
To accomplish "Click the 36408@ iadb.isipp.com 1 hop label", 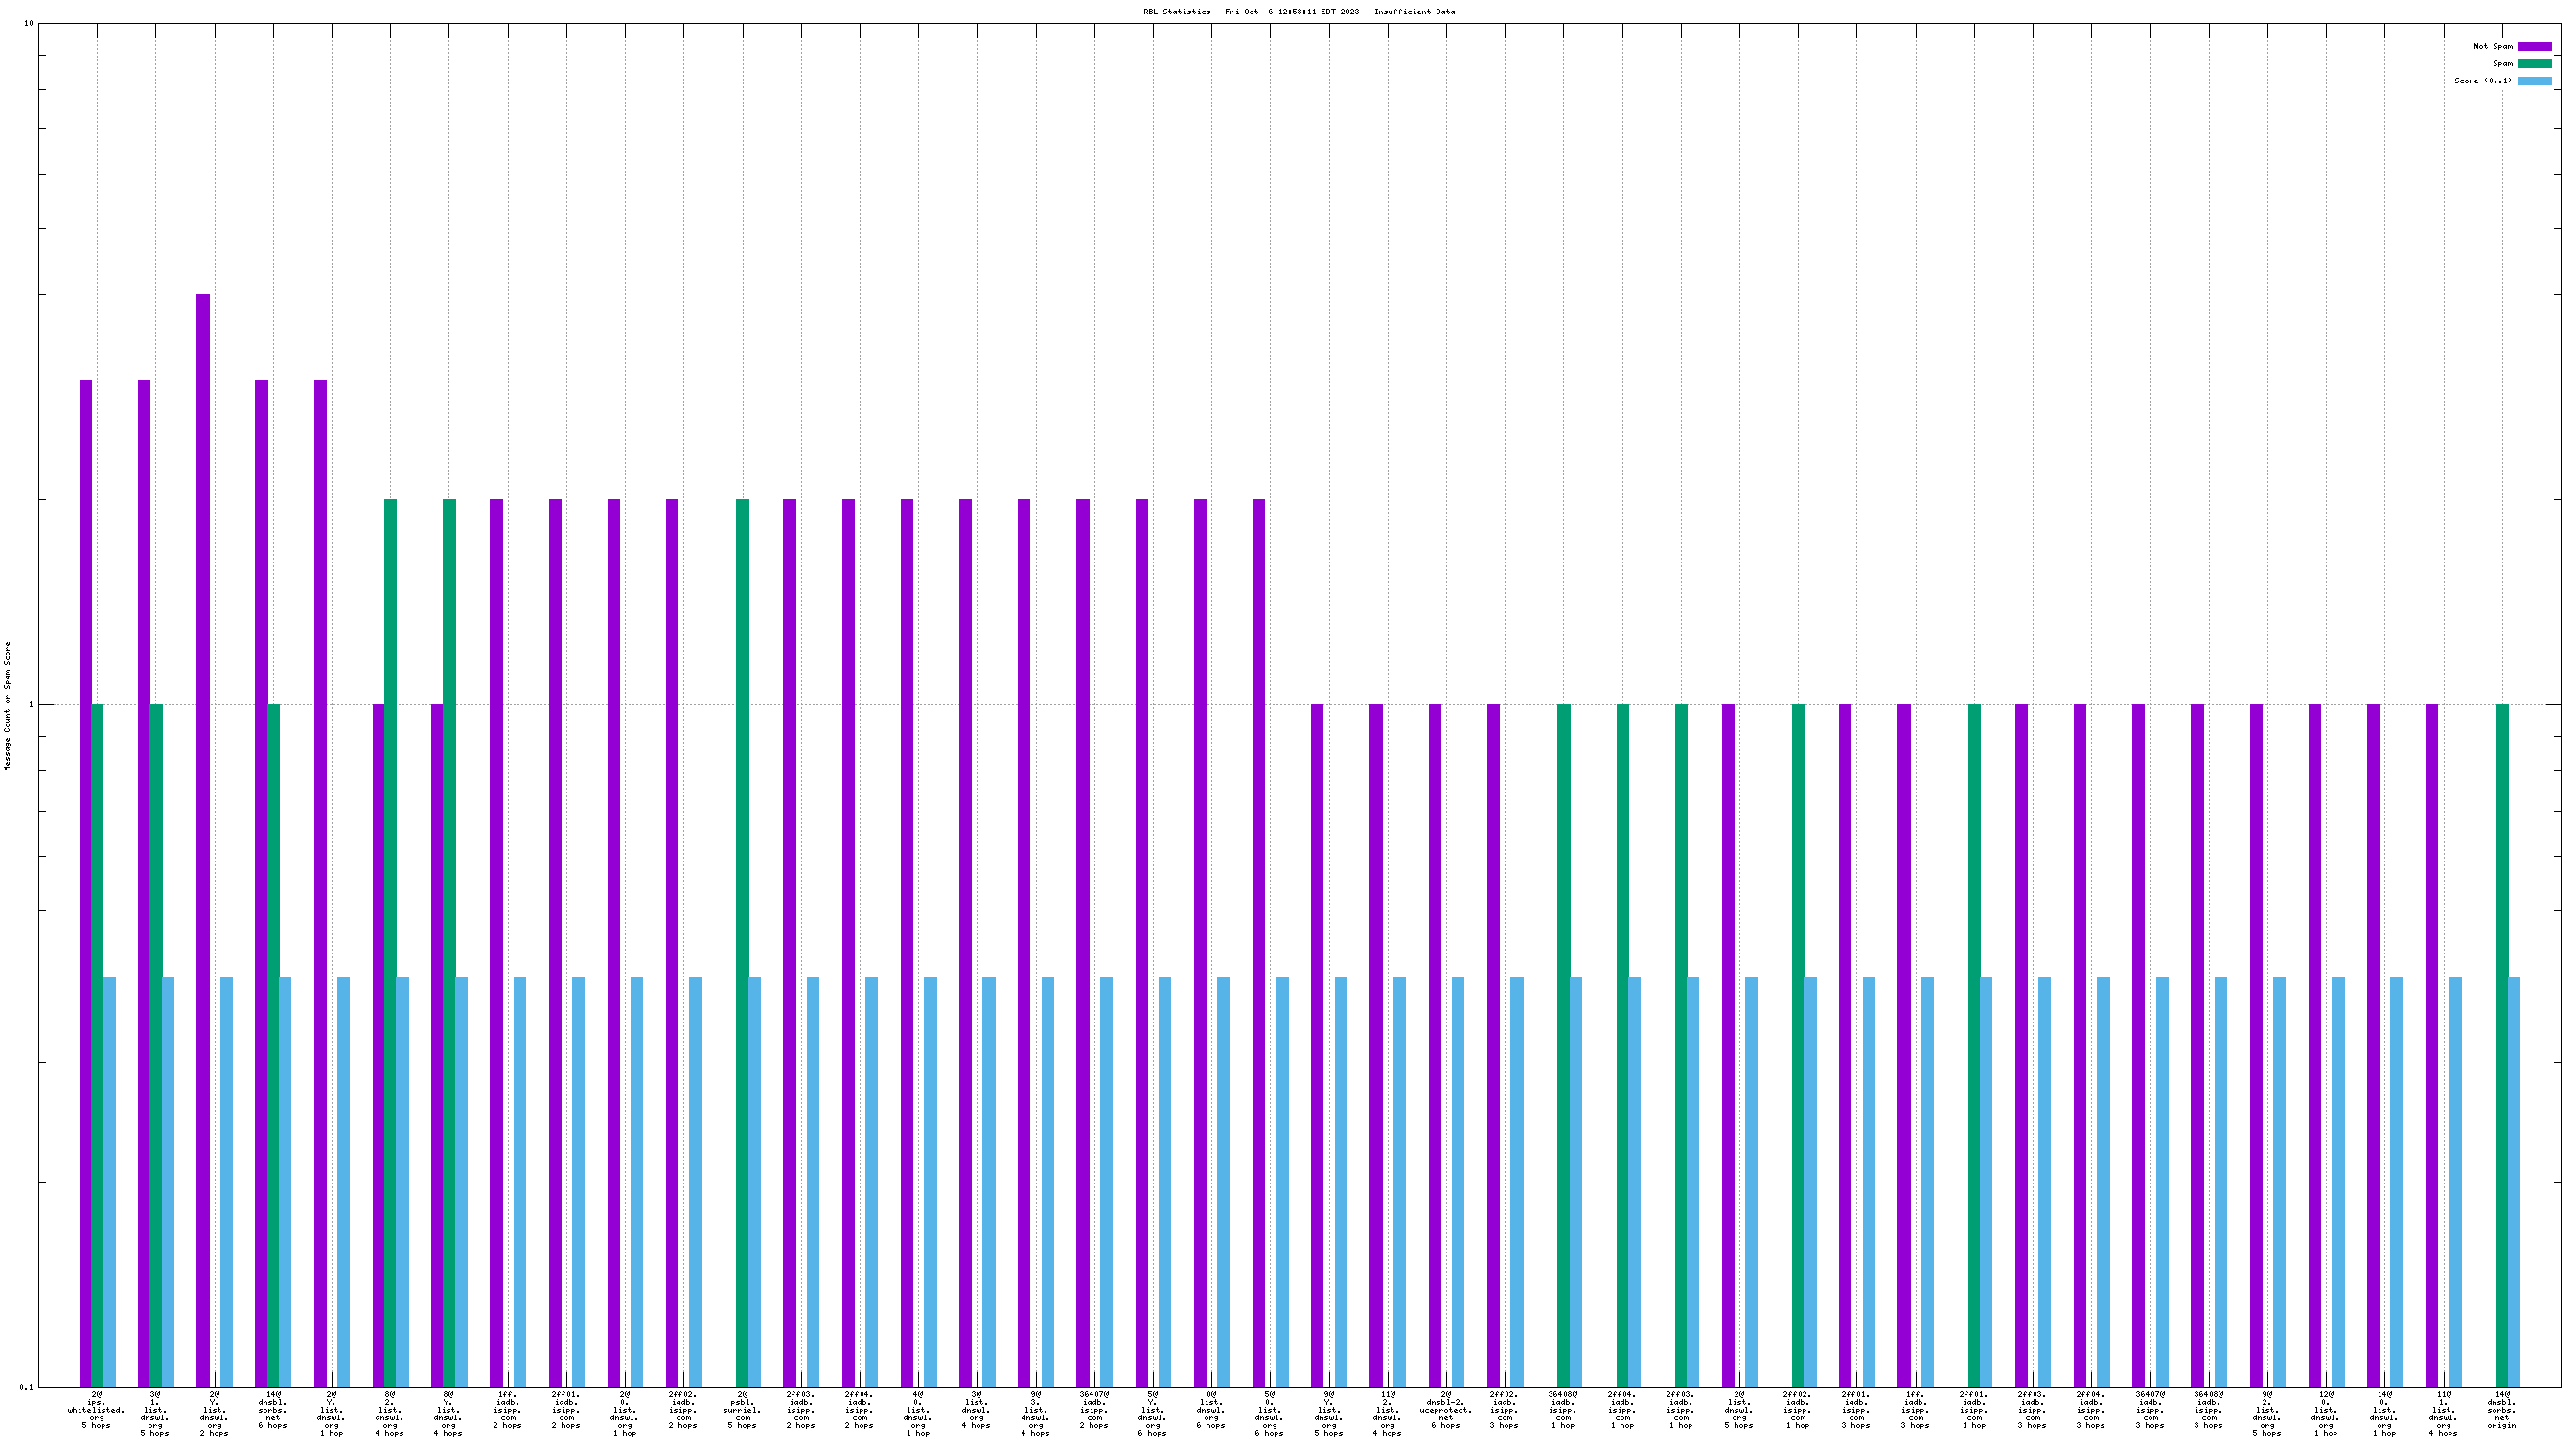I will click(1563, 1409).
